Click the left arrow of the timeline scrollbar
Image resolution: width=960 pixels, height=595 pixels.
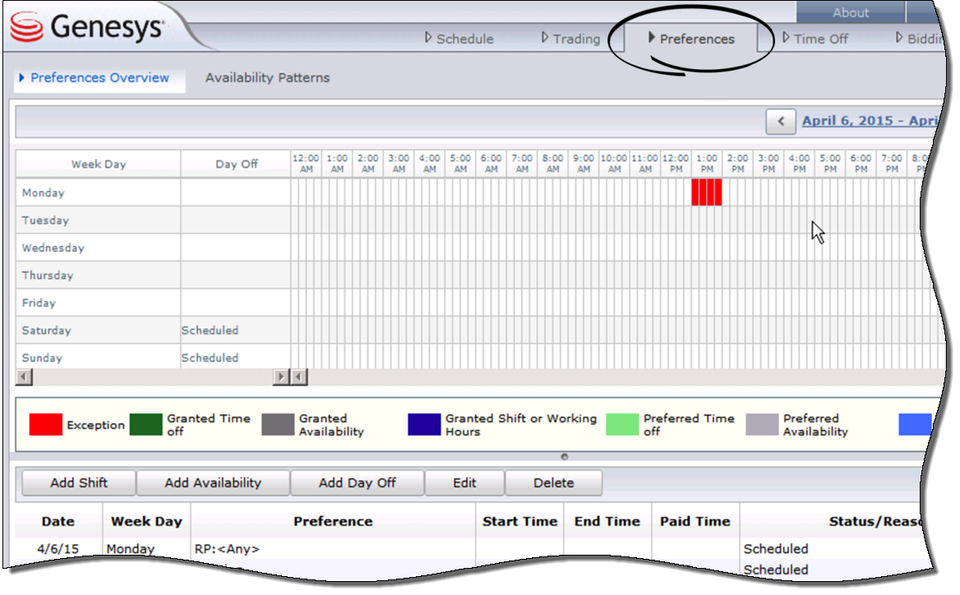[299, 377]
